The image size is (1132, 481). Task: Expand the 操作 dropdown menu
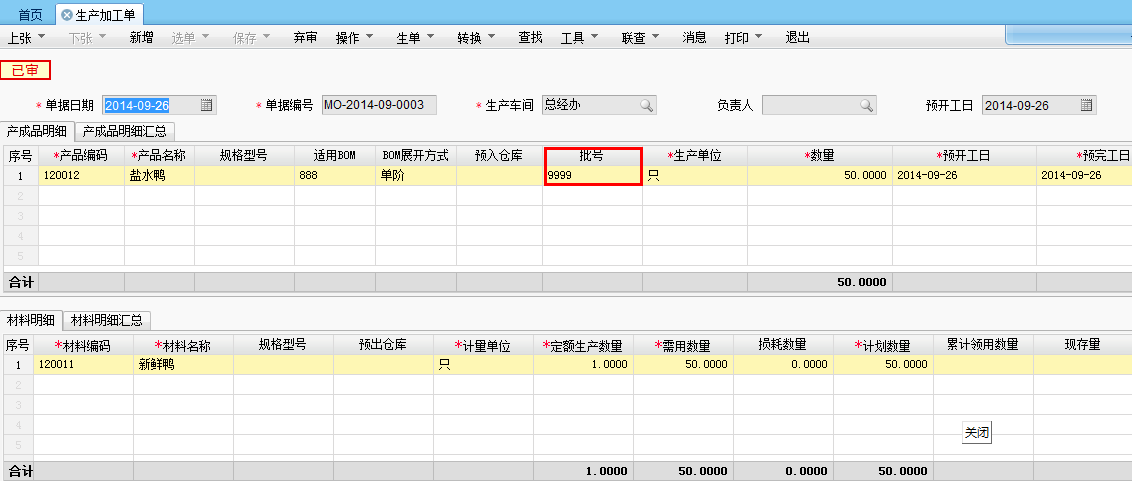click(354, 38)
